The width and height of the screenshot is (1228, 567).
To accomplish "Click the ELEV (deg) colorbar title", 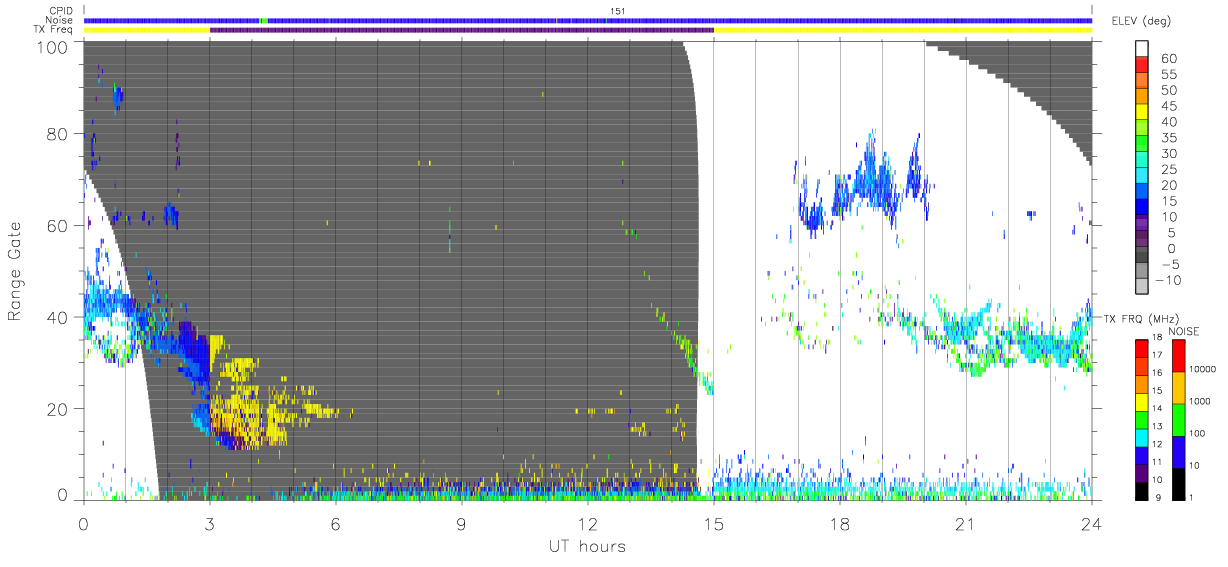I will (x=1143, y=22).
